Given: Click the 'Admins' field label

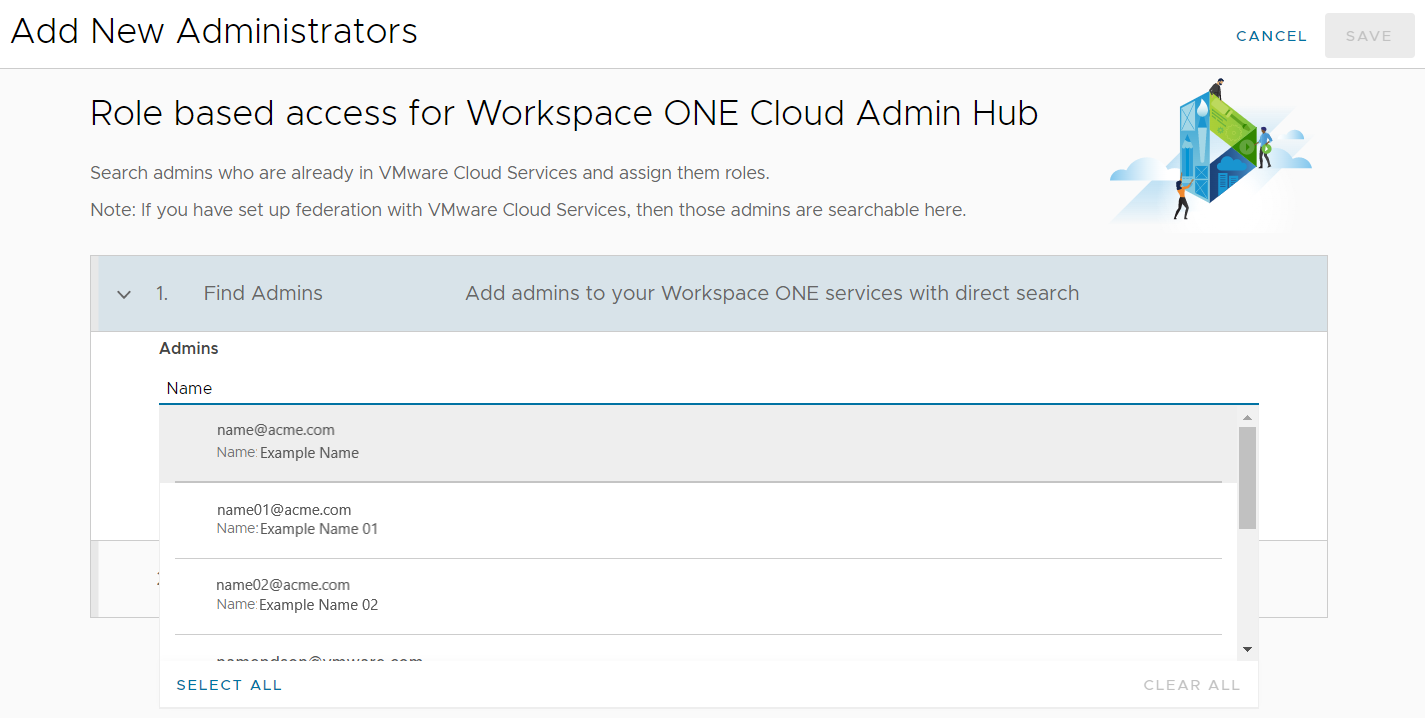Looking at the screenshot, I should 189,349.
